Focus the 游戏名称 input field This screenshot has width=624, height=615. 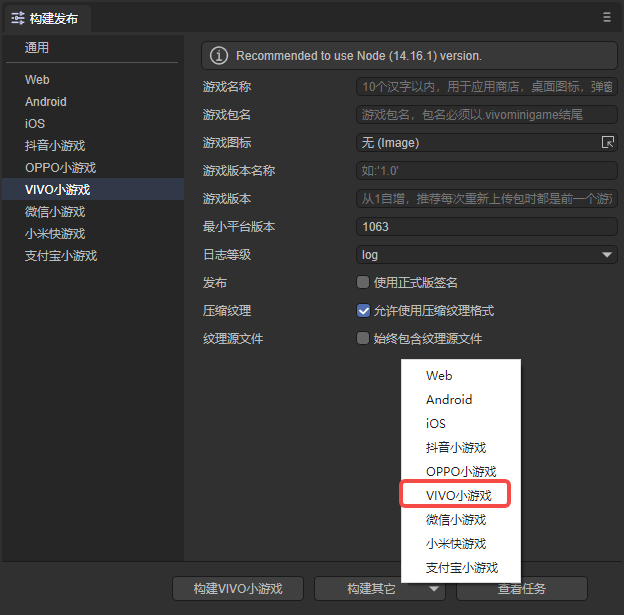(486, 86)
